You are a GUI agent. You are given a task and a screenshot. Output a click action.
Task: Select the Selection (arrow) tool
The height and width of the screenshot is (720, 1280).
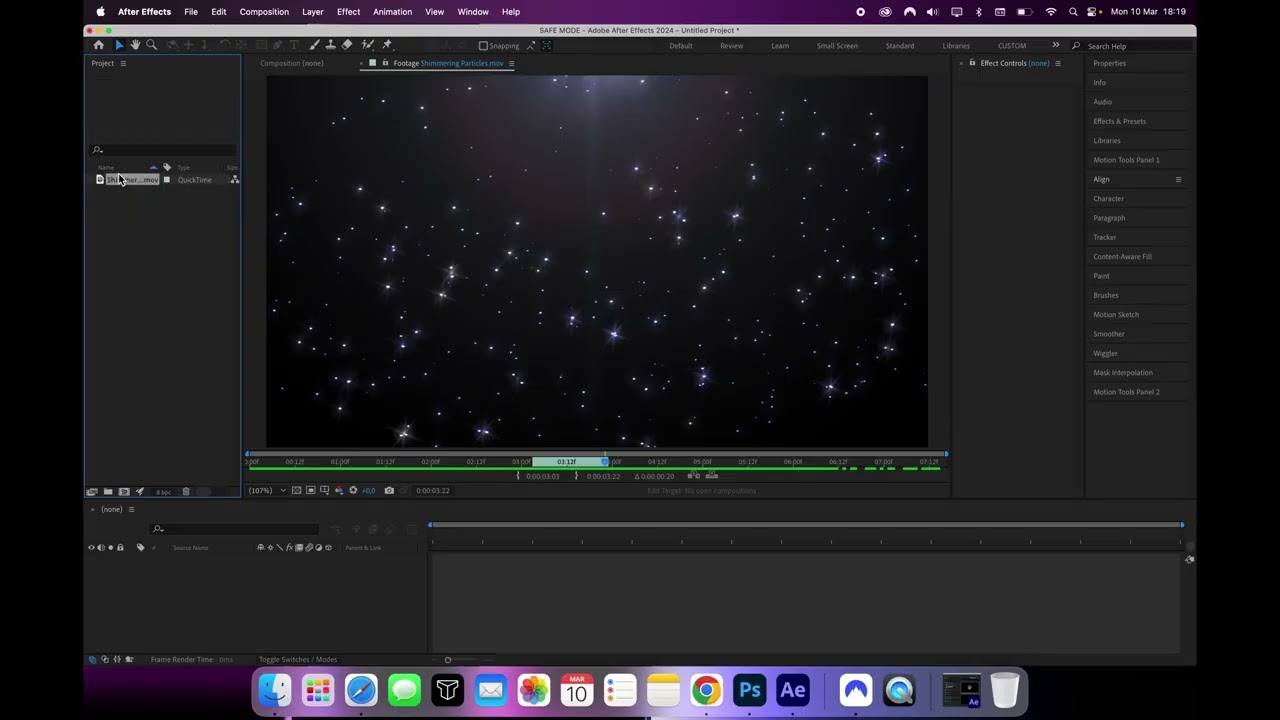click(118, 45)
